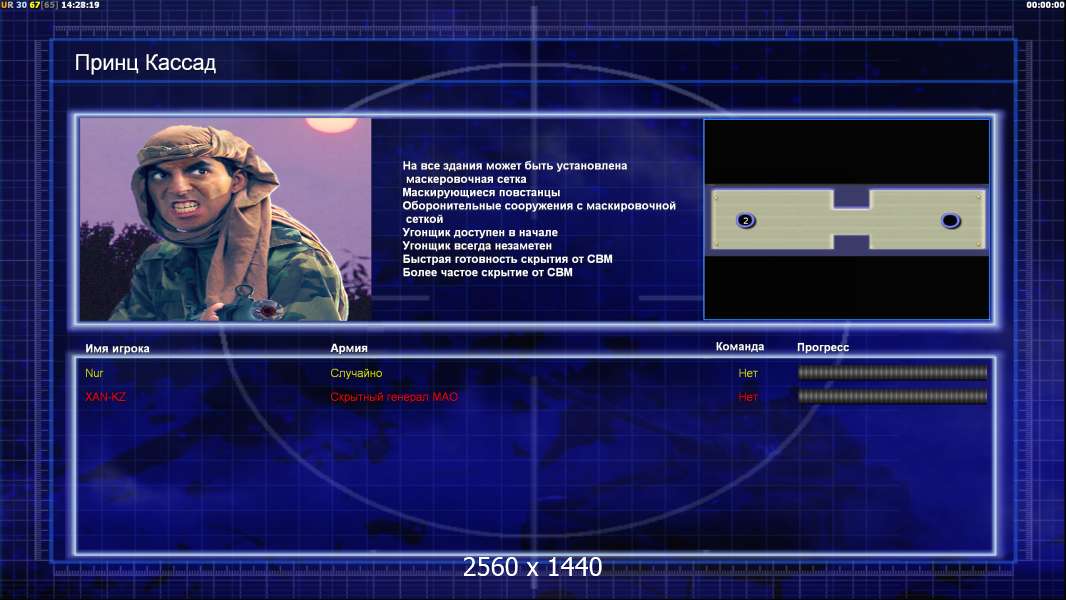Select the unnumbered start position marker on the map
1066x600 pixels.
pos(950,220)
